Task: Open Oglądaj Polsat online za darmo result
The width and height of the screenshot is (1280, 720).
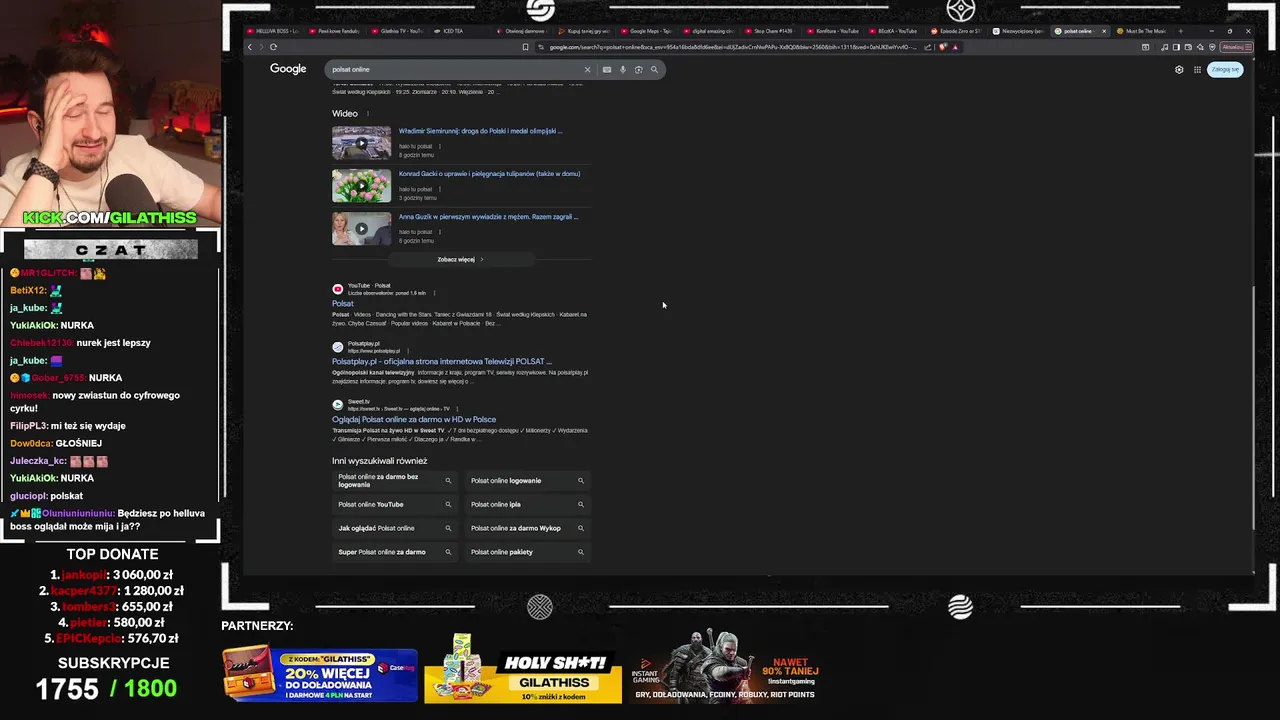Action: [x=414, y=420]
